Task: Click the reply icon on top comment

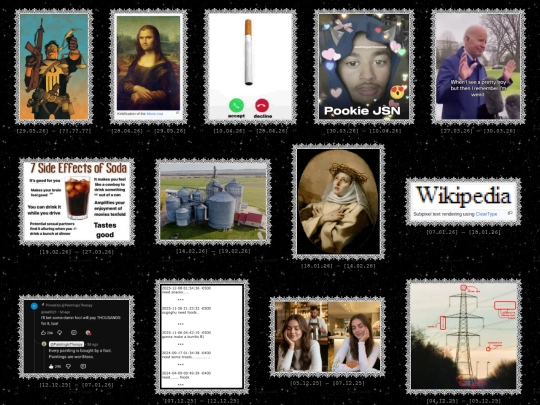Action: coord(74,333)
